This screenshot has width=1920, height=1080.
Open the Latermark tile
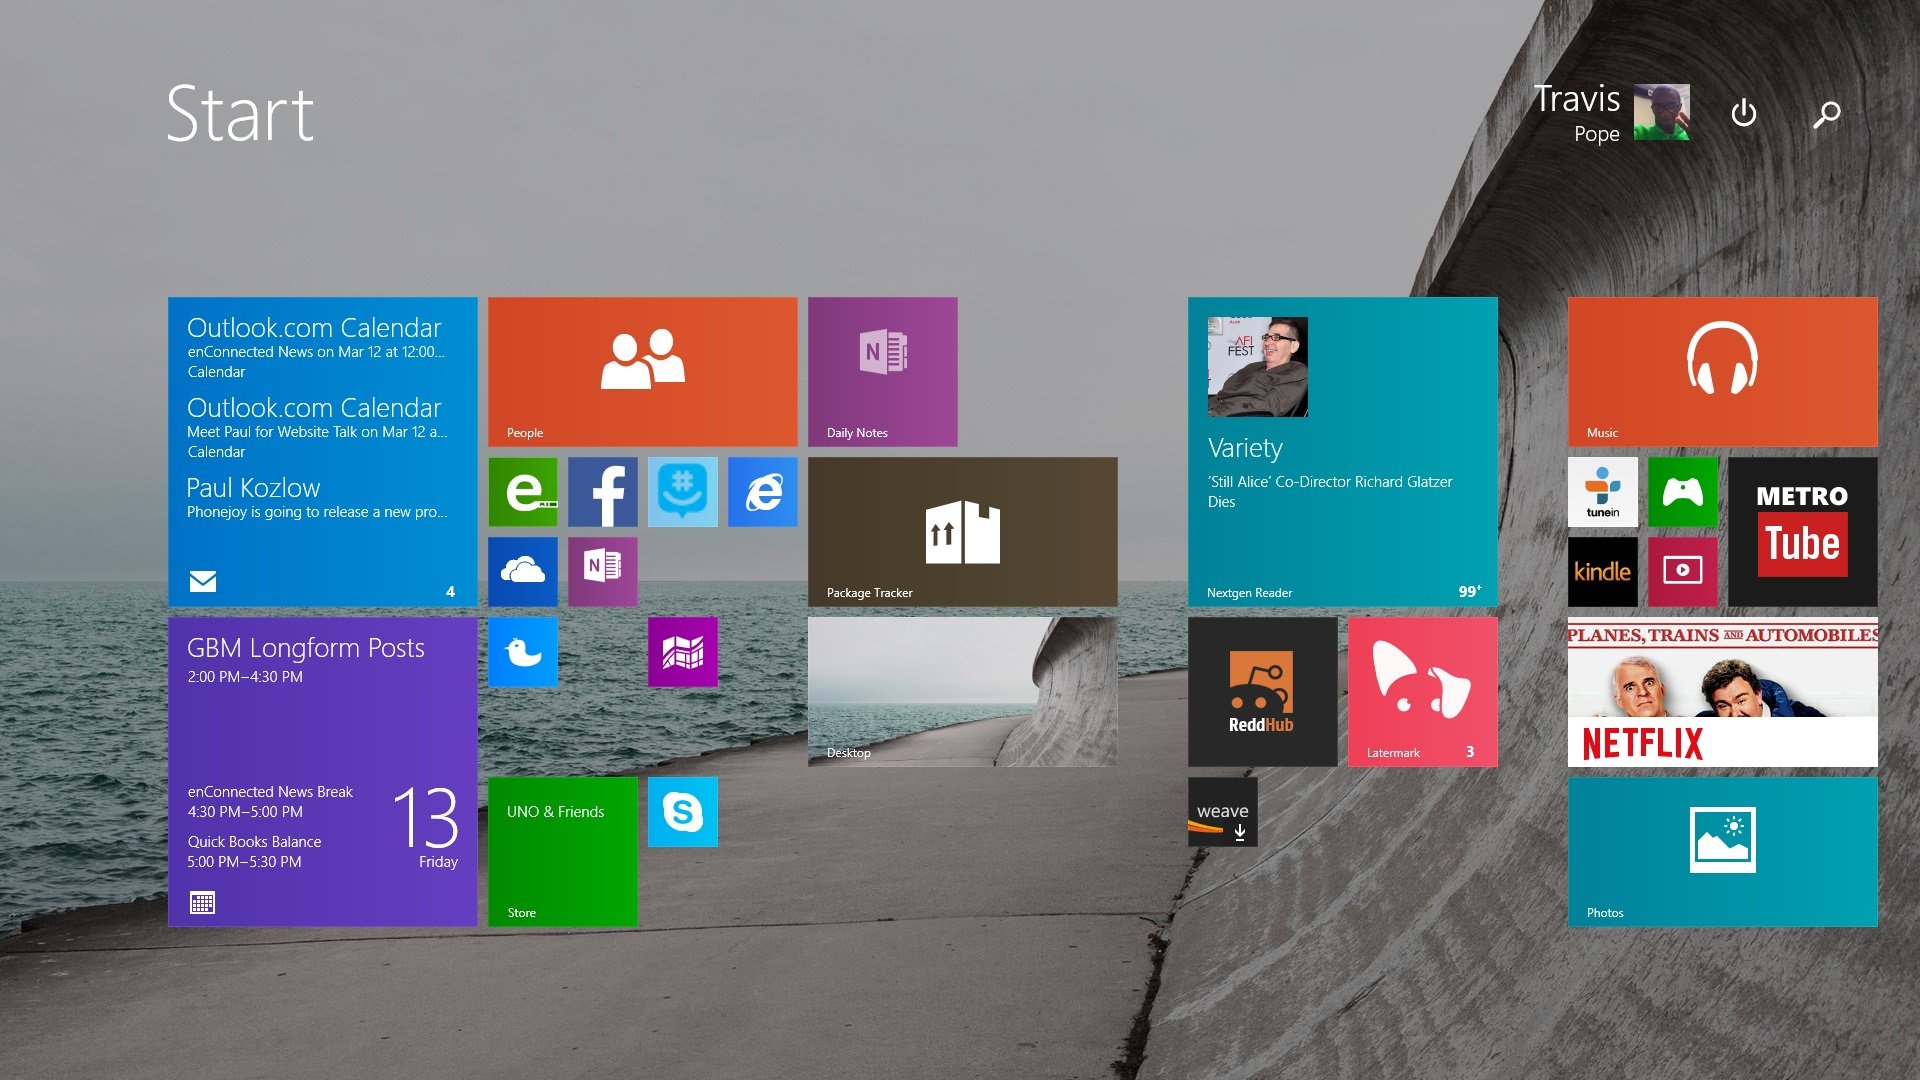tap(1422, 691)
